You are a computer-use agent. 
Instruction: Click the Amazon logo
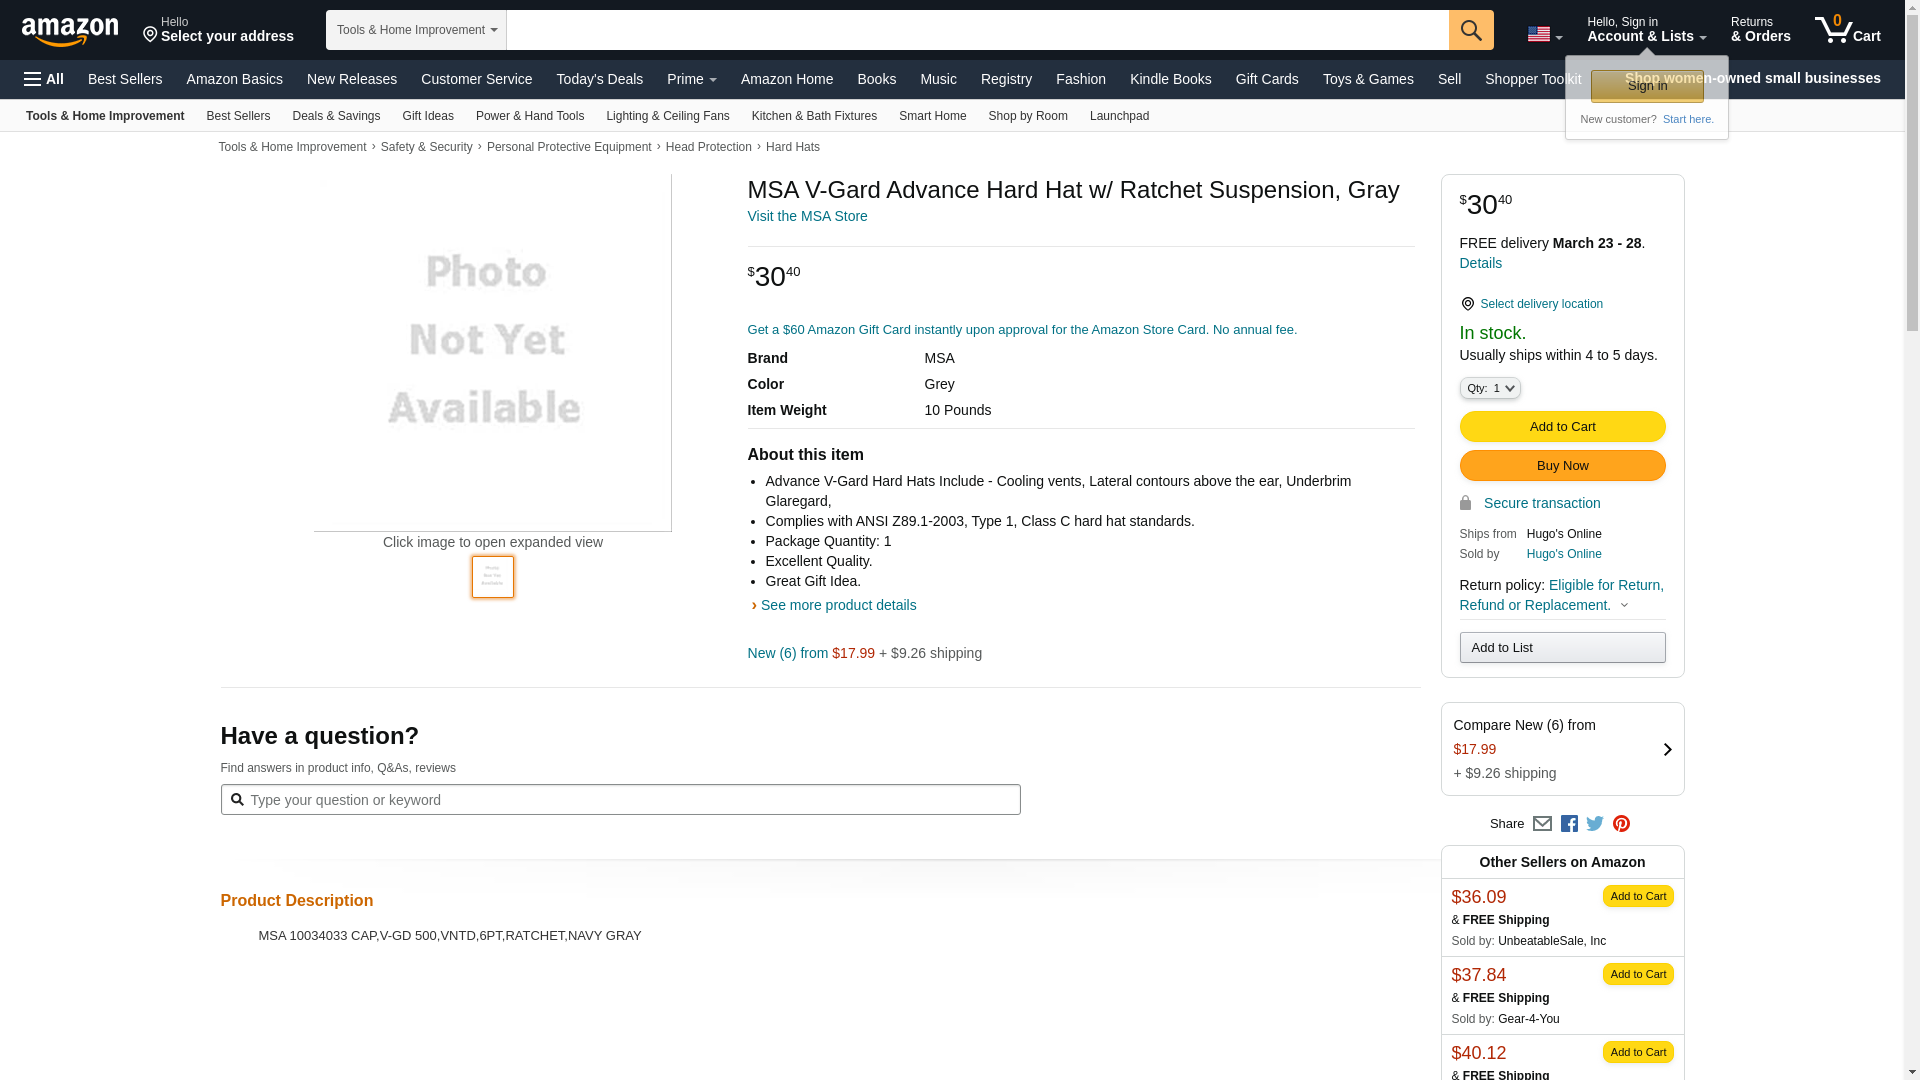(70, 31)
